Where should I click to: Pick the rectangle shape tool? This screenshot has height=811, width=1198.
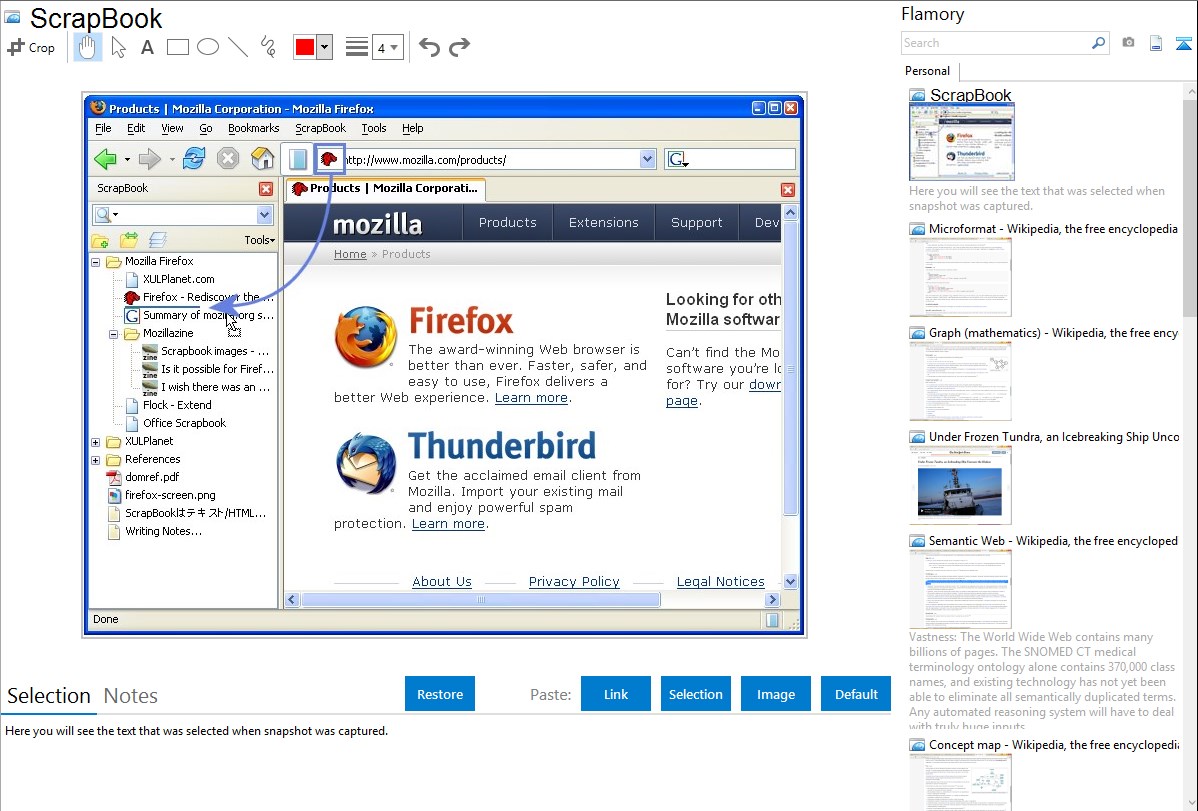177,47
